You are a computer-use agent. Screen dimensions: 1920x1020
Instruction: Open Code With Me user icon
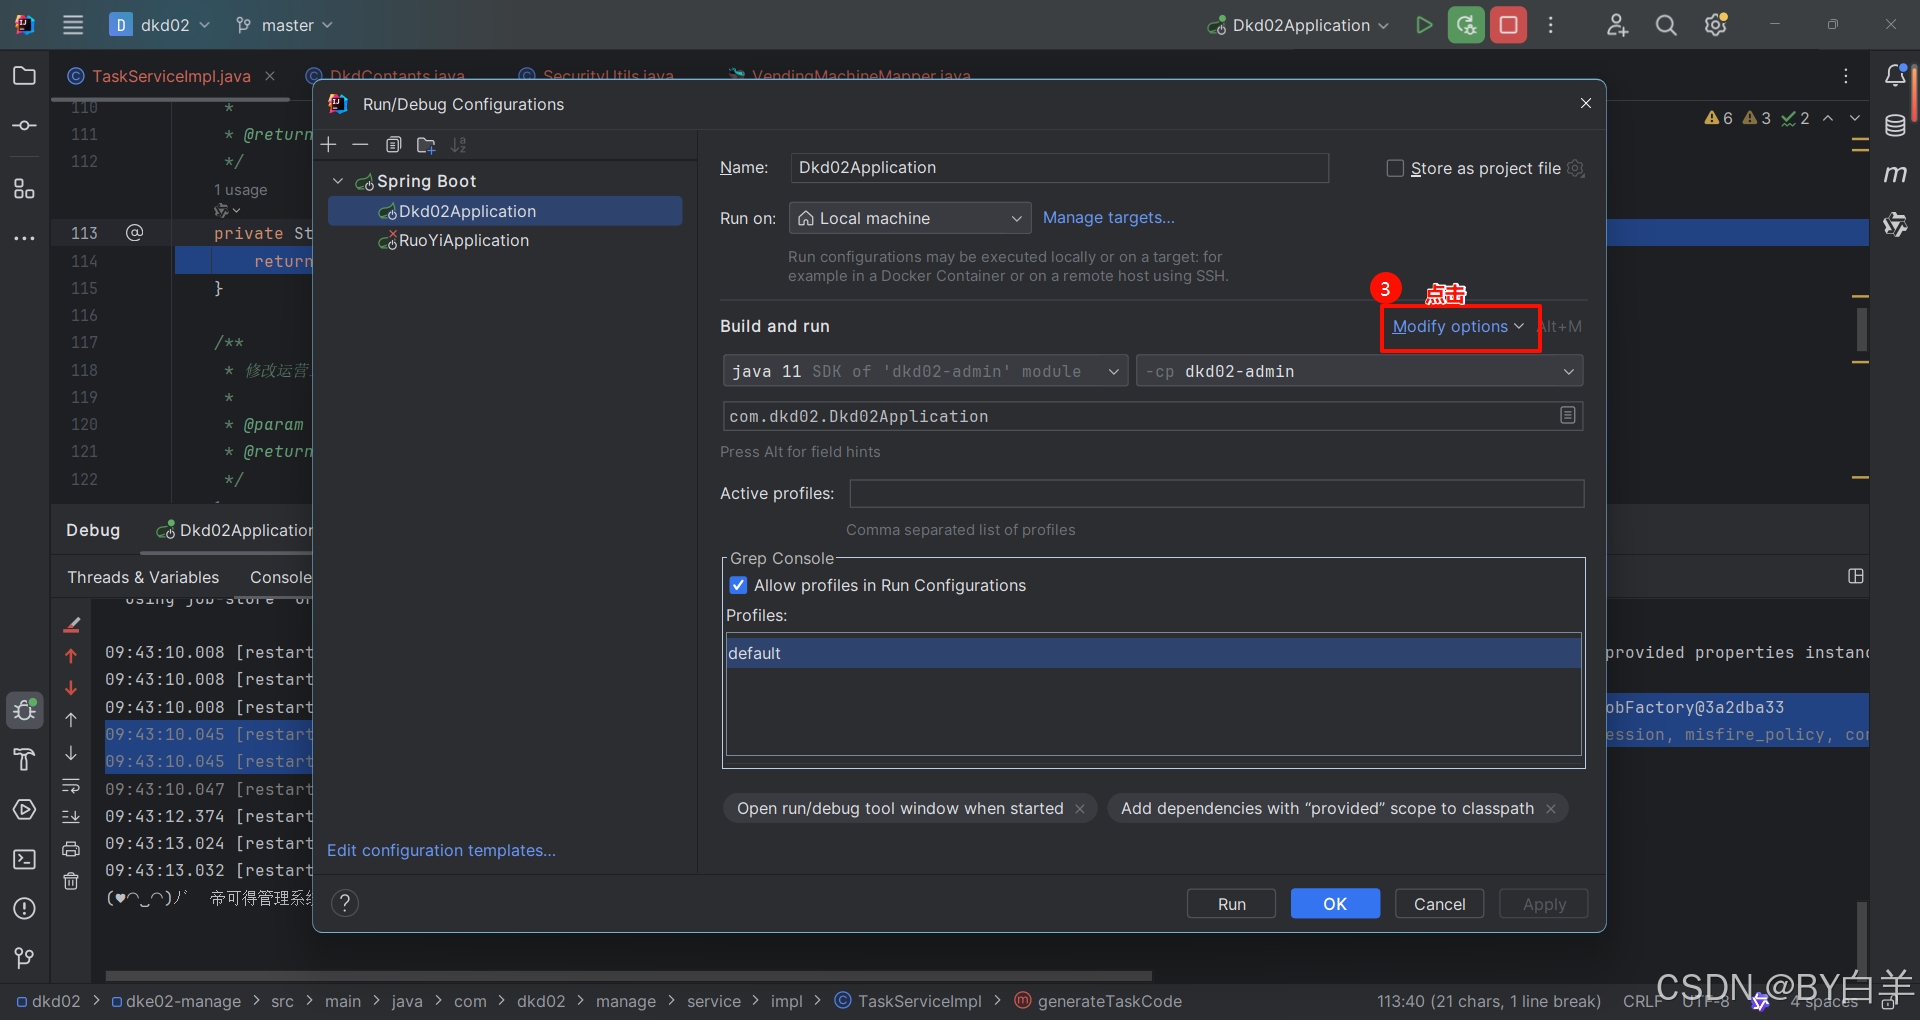[1617, 25]
